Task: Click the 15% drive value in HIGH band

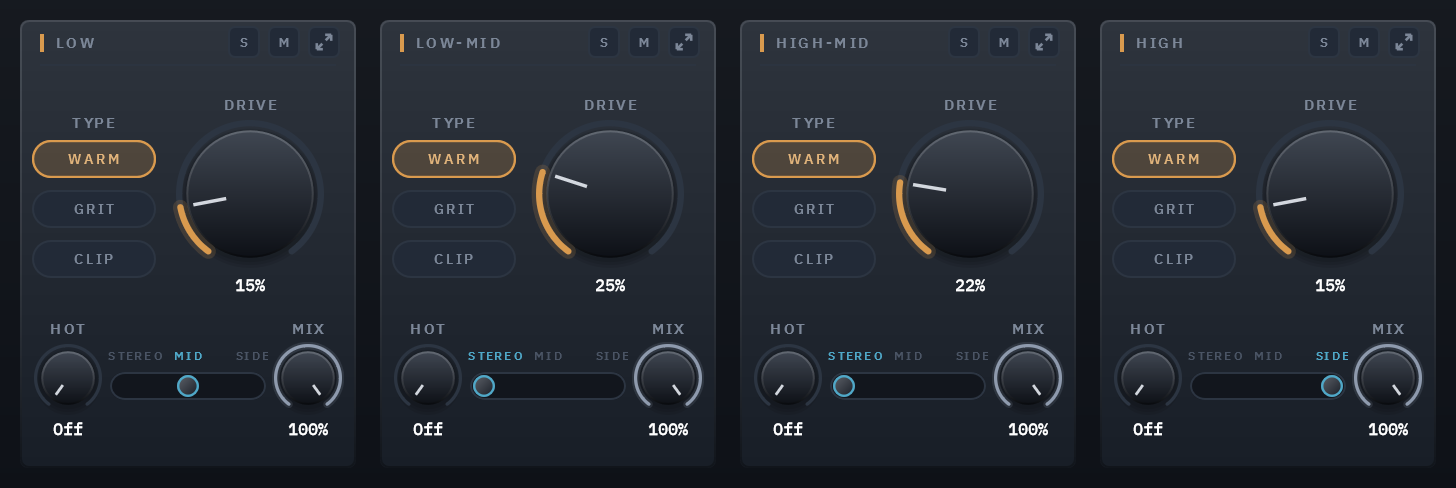Action: click(x=1330, y=286)
